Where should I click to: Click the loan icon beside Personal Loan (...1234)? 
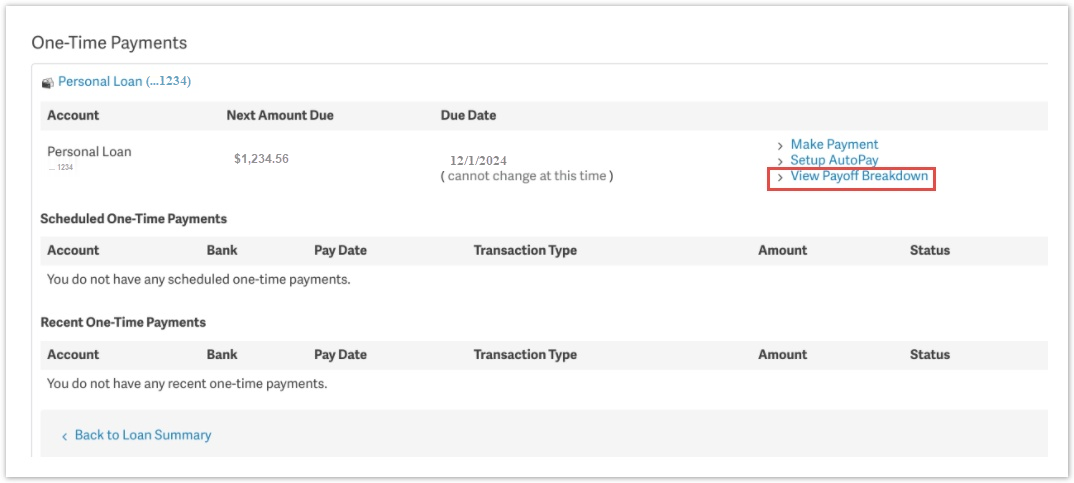[x=47, y=83]
